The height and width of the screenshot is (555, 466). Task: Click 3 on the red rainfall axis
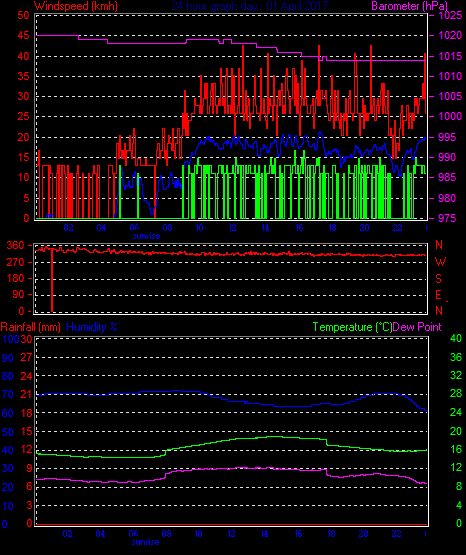(29, 505)
